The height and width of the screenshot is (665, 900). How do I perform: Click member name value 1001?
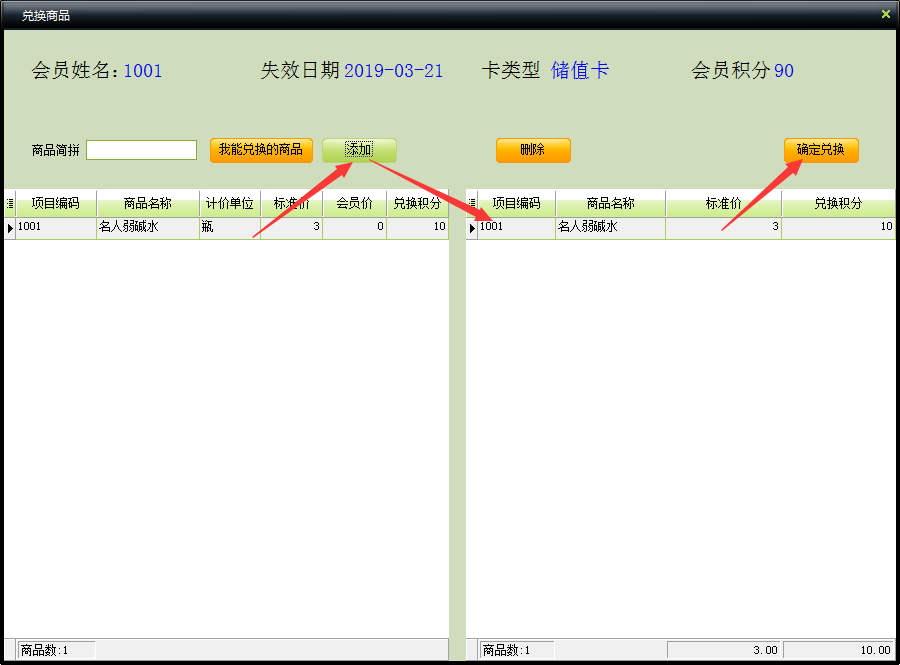(143, 71)
